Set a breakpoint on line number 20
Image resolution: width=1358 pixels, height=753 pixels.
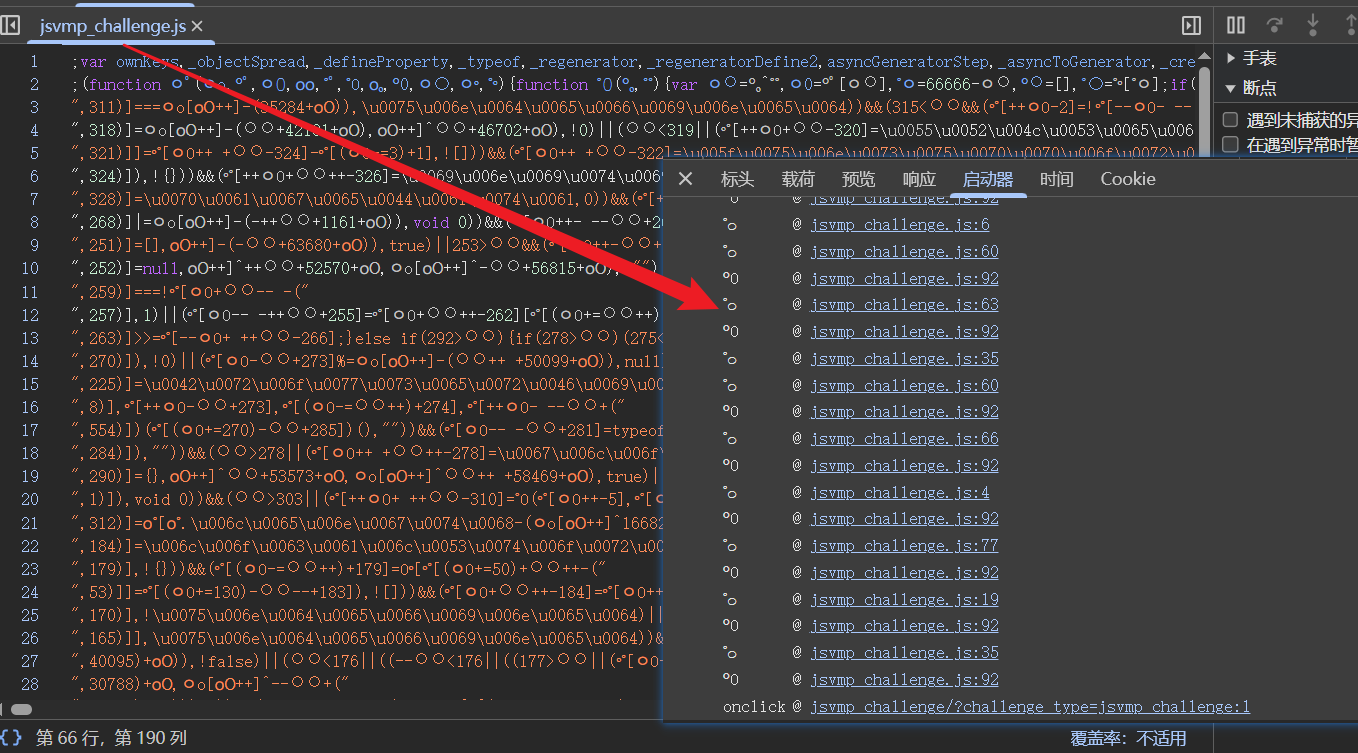[x=29, y=499]
